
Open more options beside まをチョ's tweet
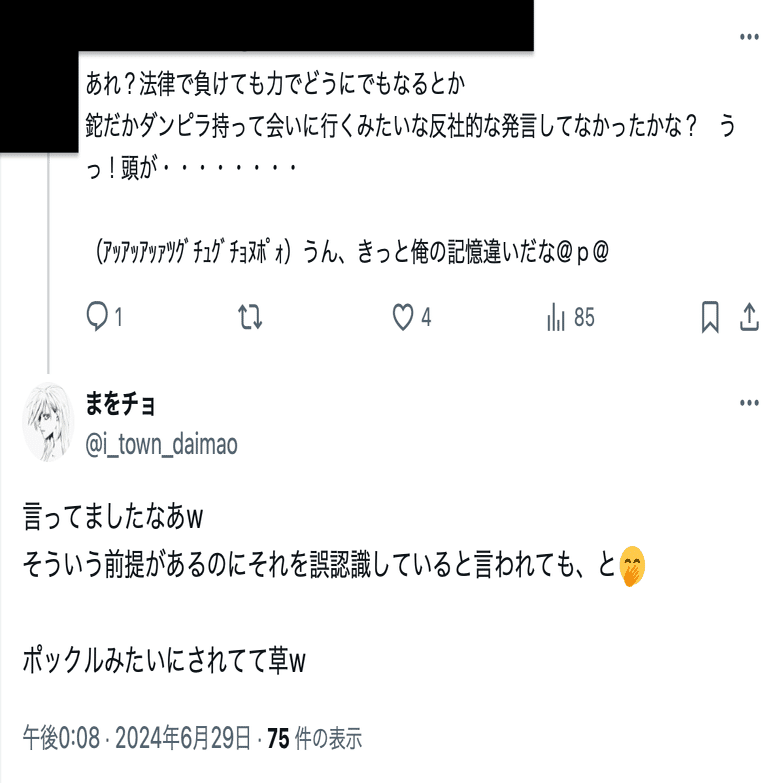749,402
